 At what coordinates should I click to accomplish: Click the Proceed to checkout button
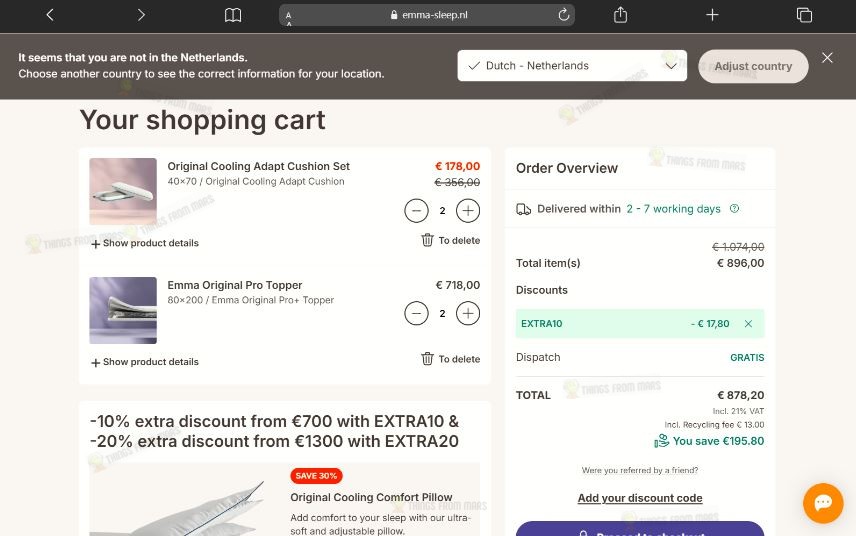[x=640, y=529]
